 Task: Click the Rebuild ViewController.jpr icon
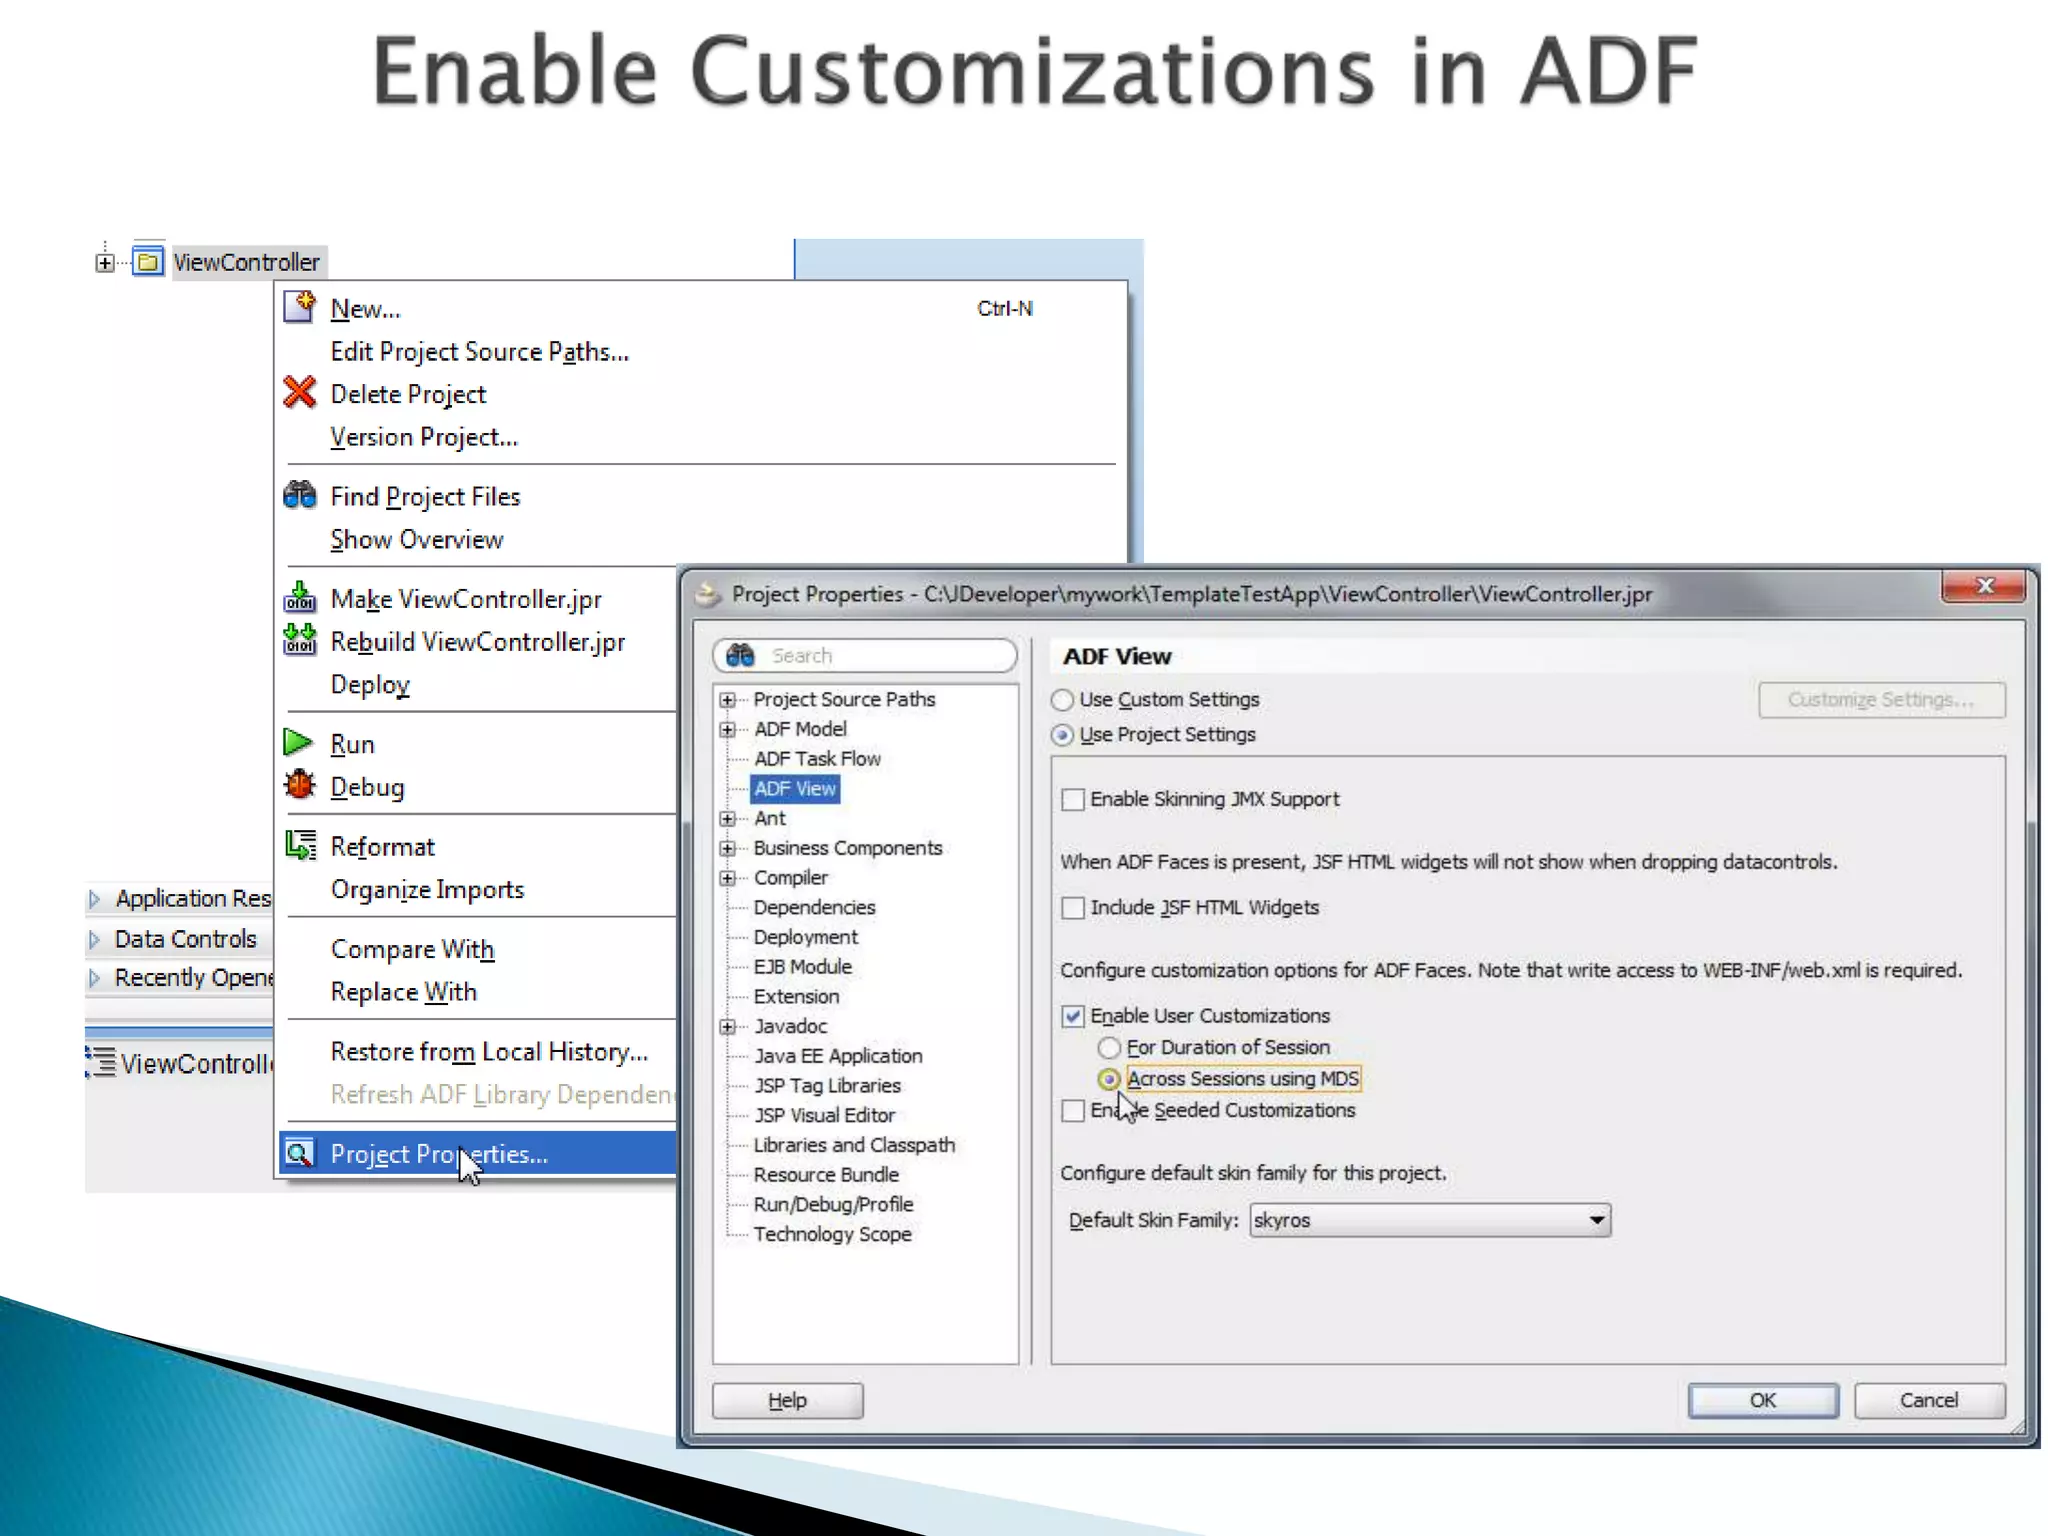pos(300,640)
